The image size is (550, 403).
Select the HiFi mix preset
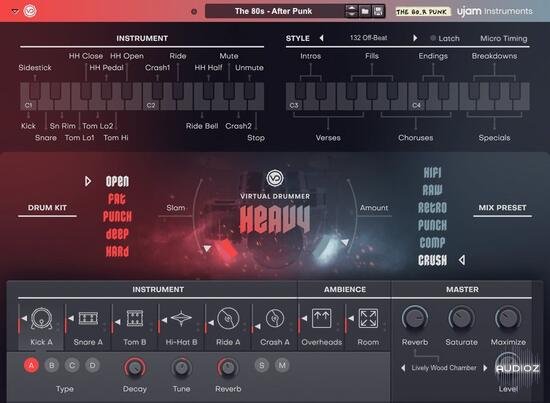click(432, 172)
